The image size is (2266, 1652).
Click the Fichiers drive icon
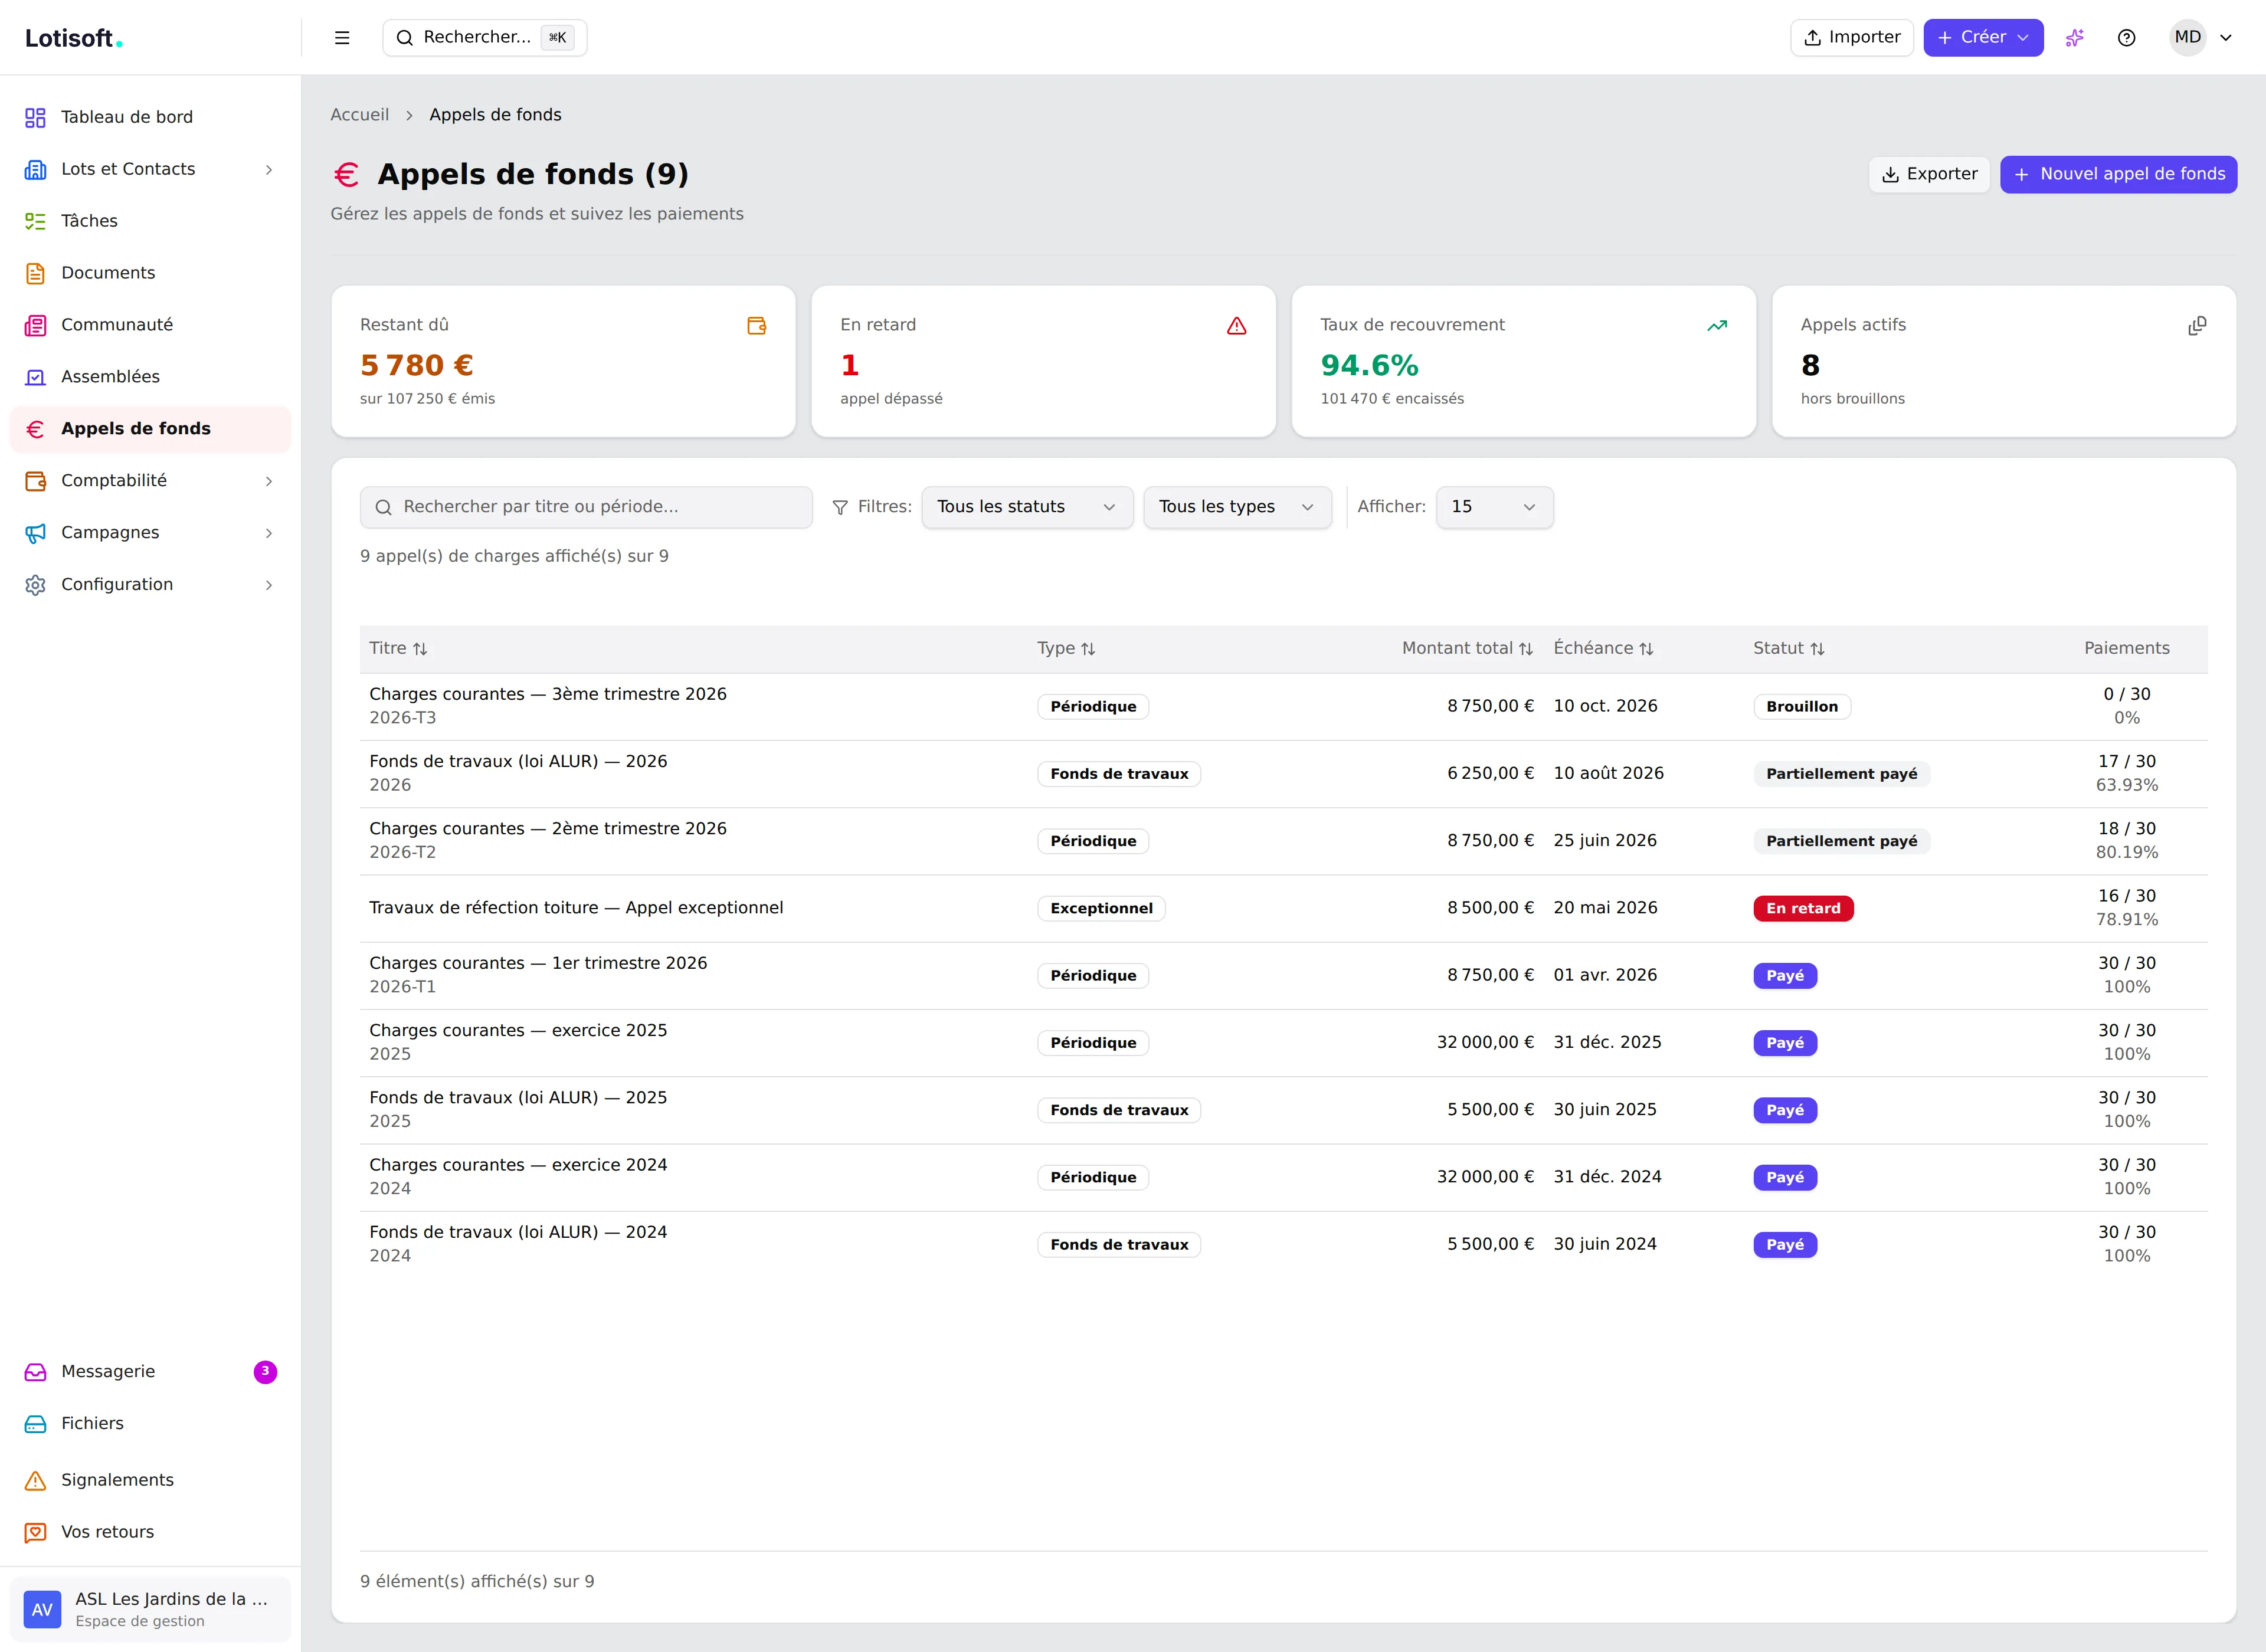[35, 1424]
